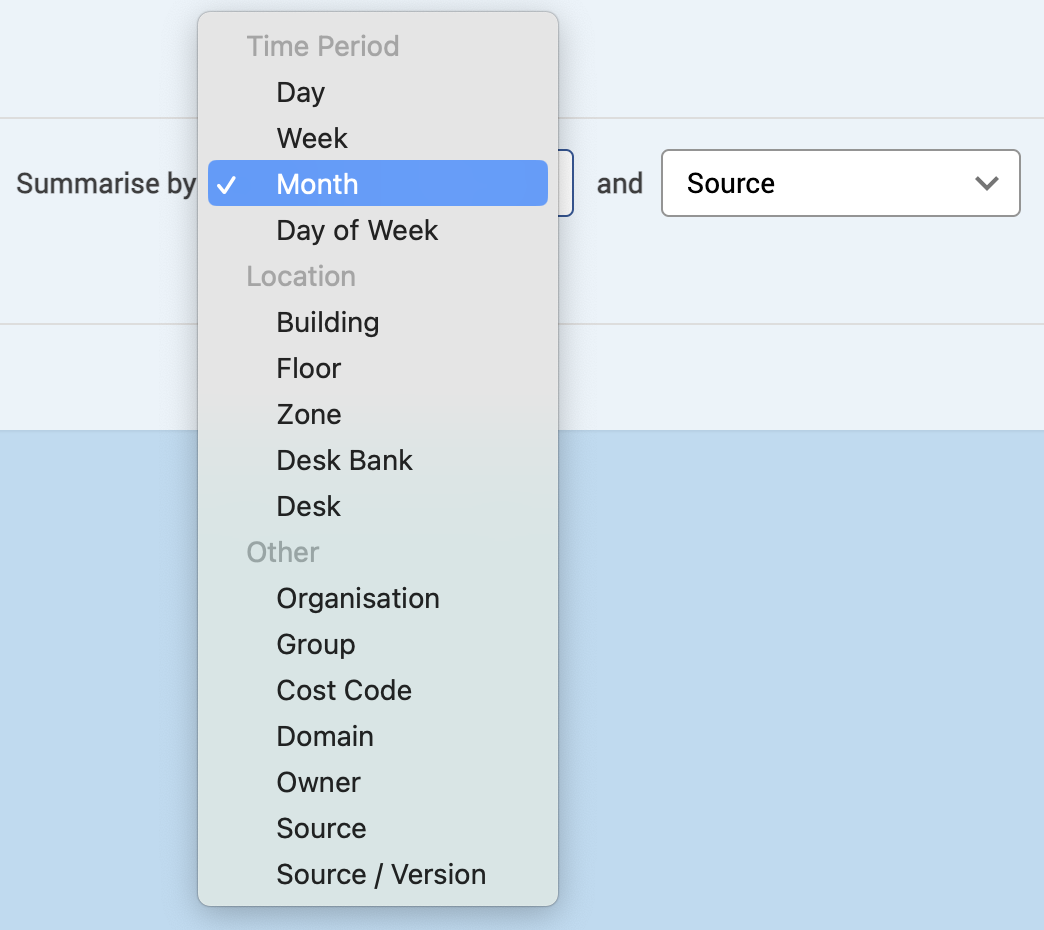This screenshot has width=1044, height=930.
Task: Choose Desk from the dropdown list
Action: [x=309, y=506]
